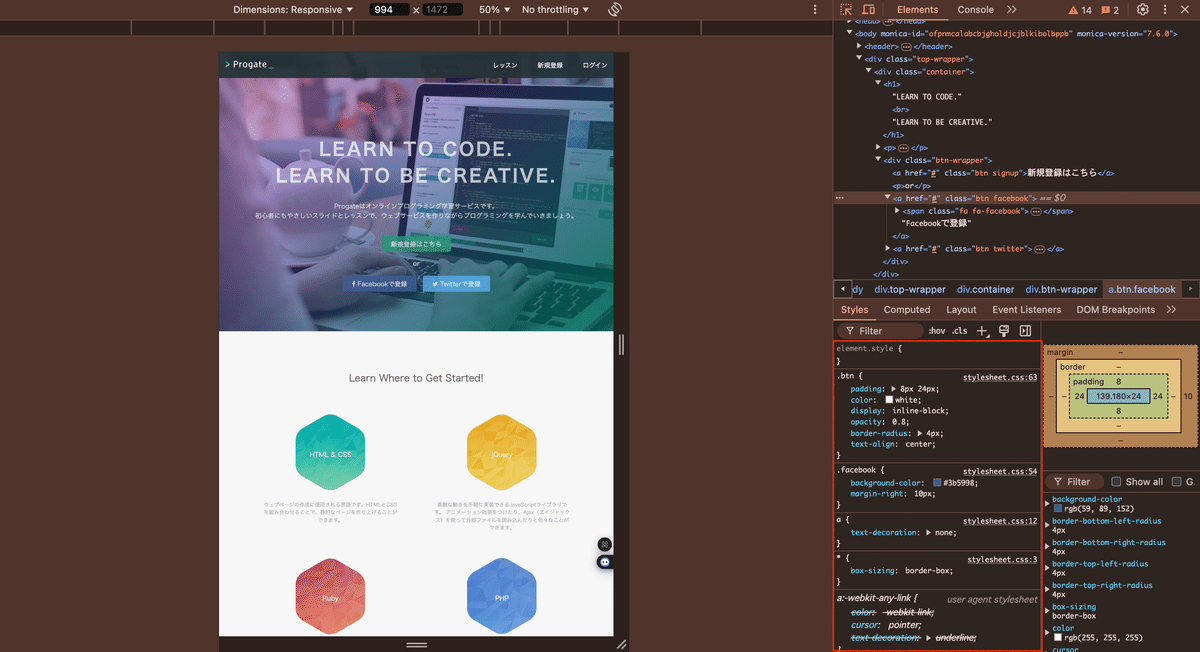Enable the Show all checkbox
This screenshot has height=652, width=1200.
(1116, 481)
